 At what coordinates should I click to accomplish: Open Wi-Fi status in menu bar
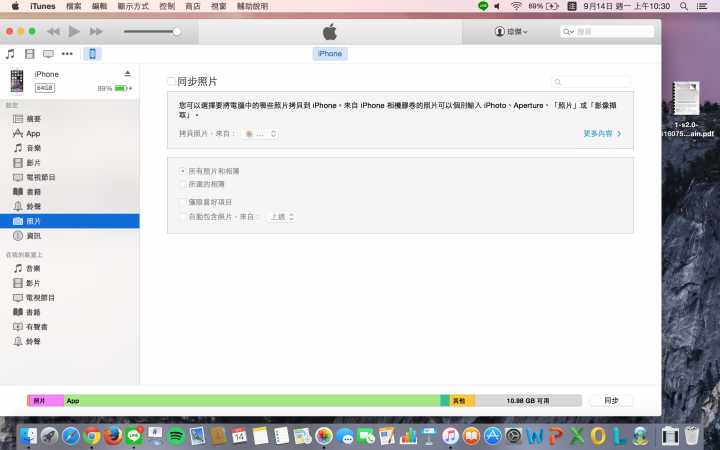pyautogui.click(x=516, y=6)
